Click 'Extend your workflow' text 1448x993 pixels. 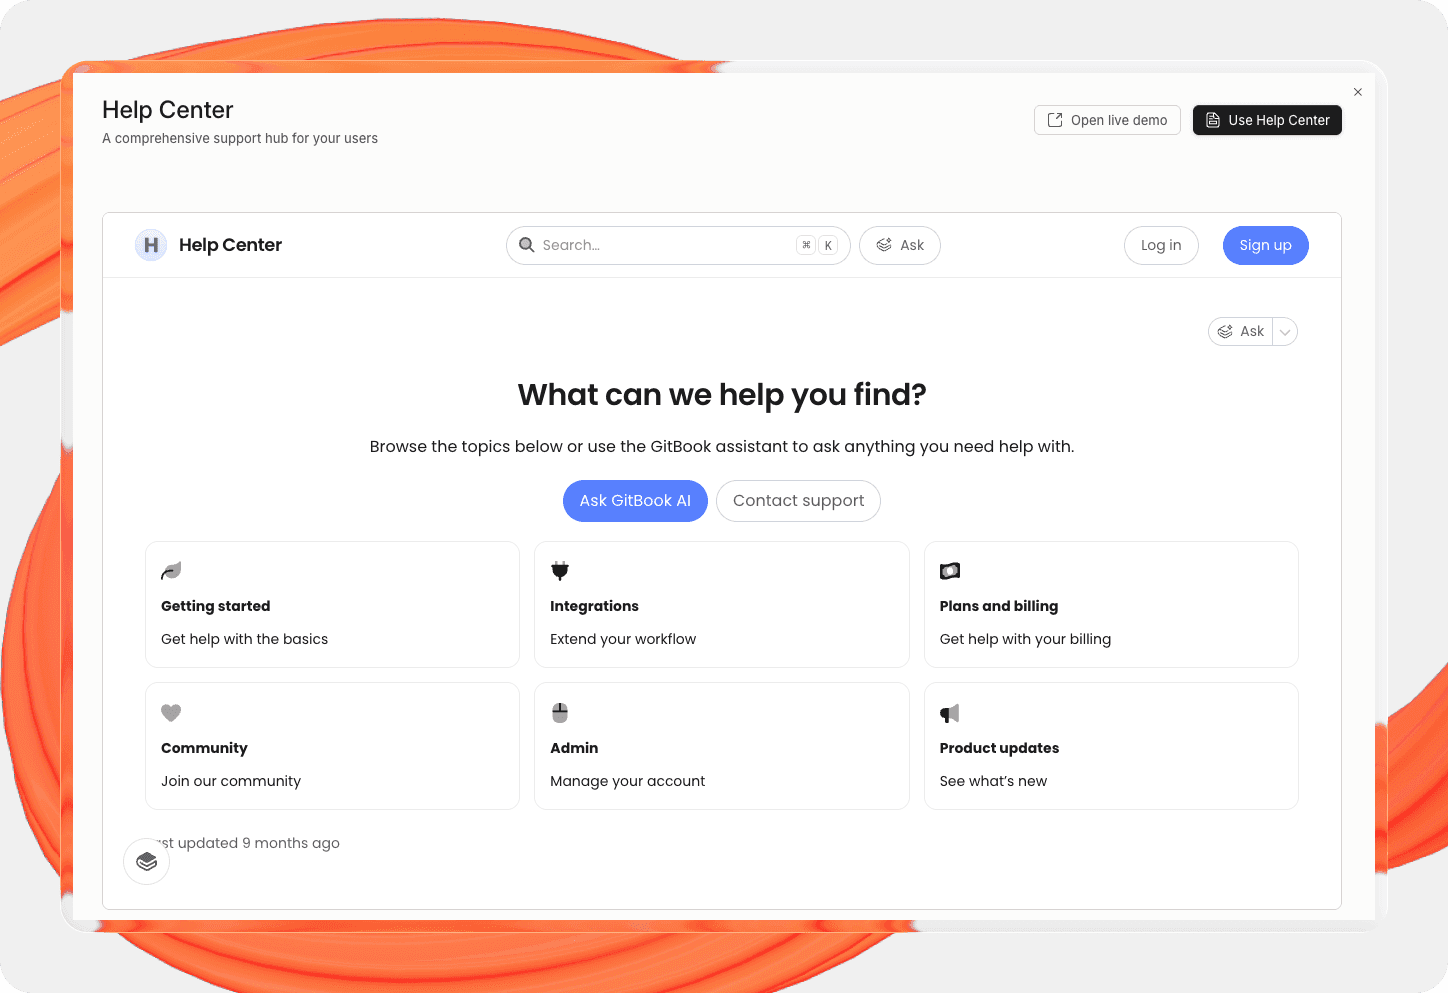click(623, 639)
